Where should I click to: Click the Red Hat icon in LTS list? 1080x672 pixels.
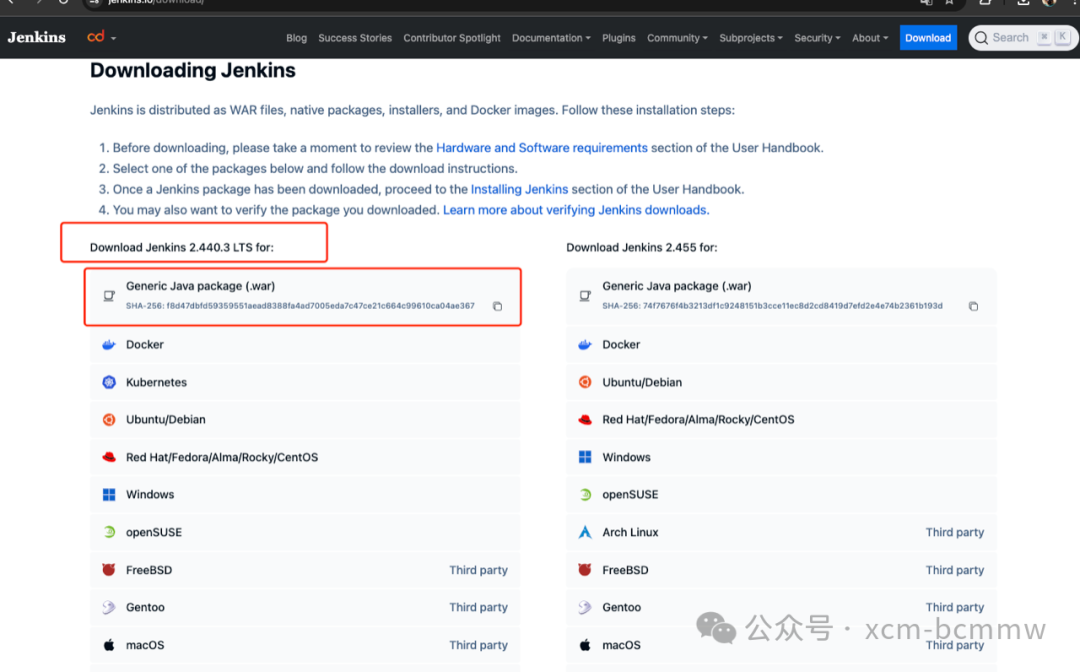(109, 457)
